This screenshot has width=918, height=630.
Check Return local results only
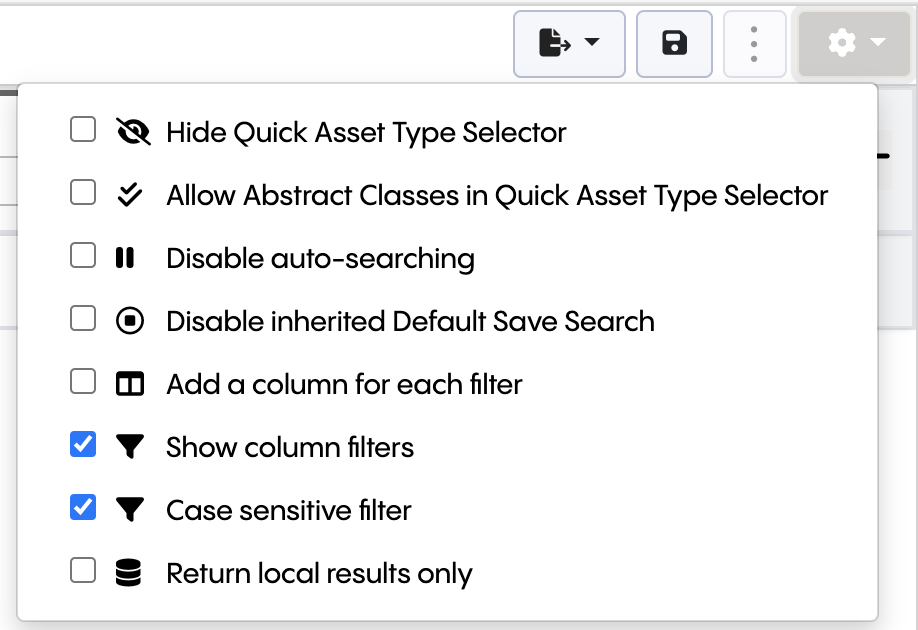click(x=83, y=570)
